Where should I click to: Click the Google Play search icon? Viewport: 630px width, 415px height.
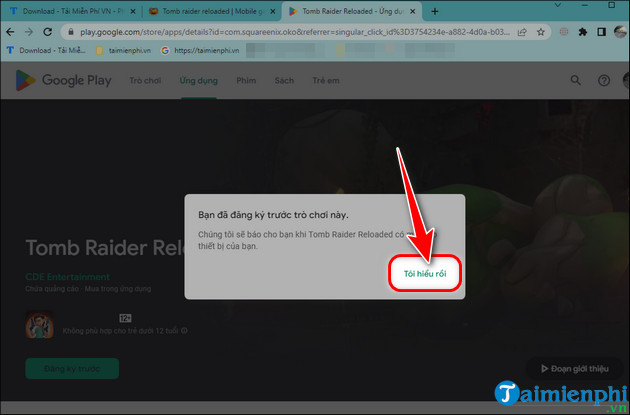click(x=575, y=81)
